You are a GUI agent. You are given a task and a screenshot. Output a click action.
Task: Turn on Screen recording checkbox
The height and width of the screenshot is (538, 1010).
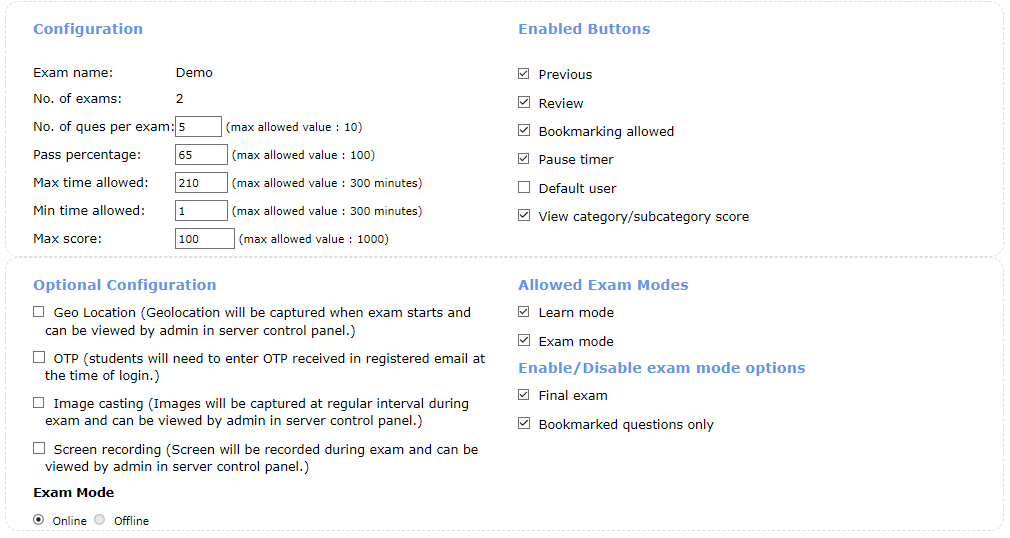coord(39,449)
